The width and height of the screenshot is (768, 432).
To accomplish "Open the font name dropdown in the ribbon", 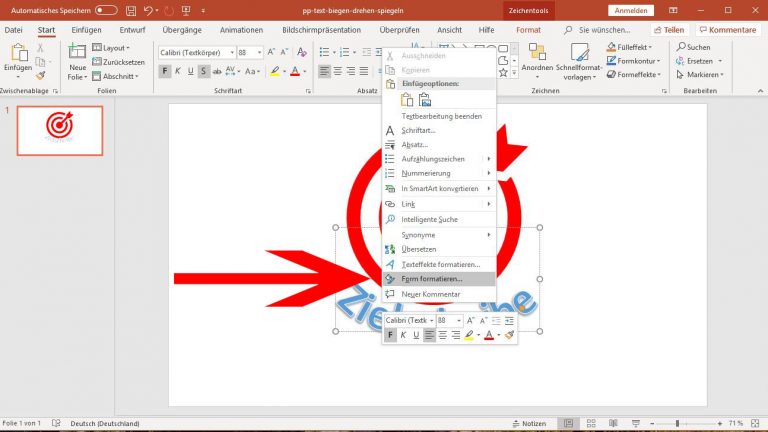I will click(x=195, y=53).
